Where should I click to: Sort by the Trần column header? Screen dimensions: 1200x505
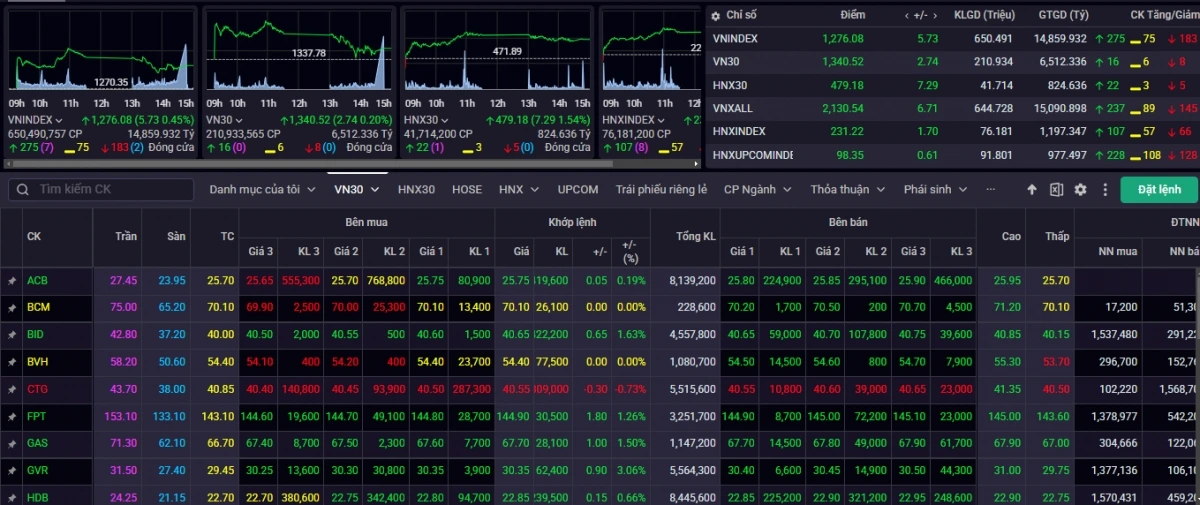pyautogui.click(x=117, y=237)
